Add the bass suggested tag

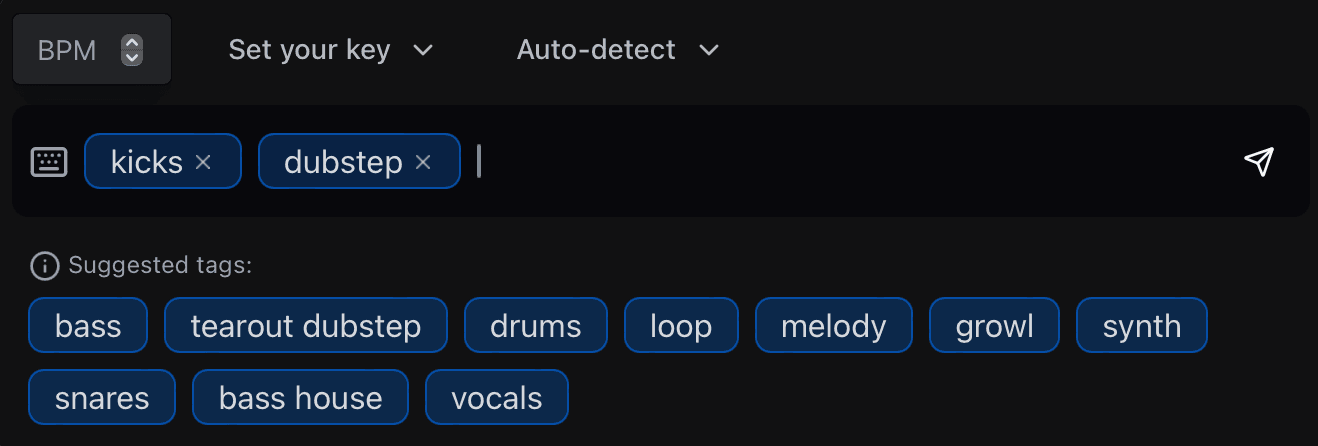pos(89,326)
